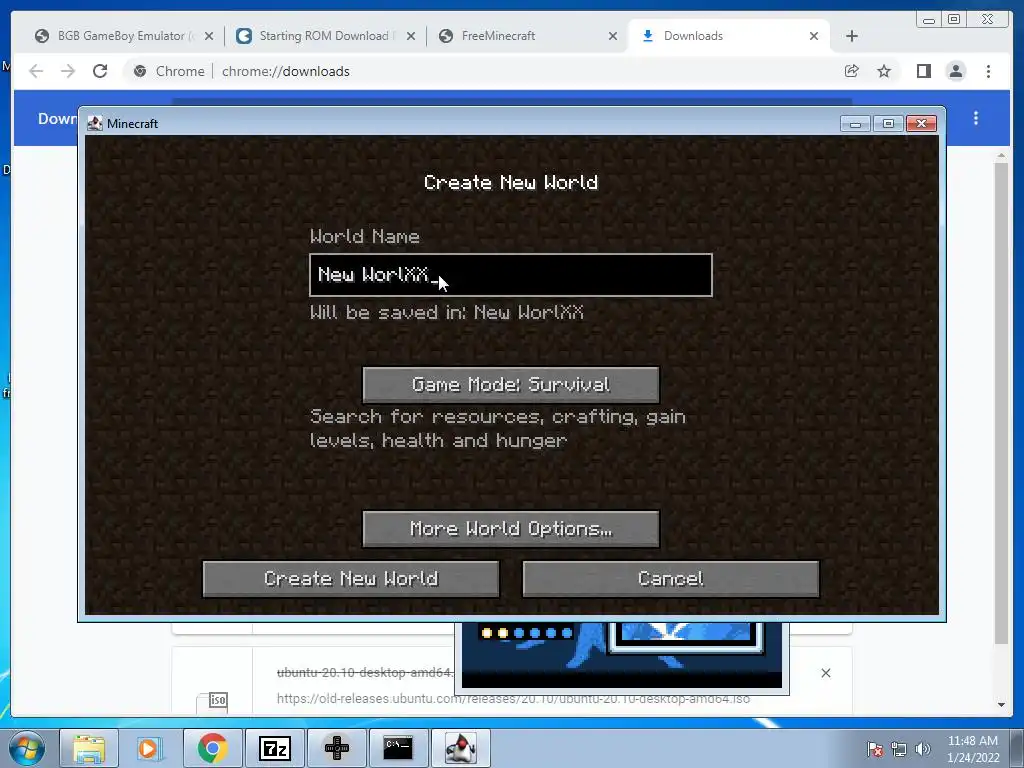Click the World Name text field

click(511, 275)
